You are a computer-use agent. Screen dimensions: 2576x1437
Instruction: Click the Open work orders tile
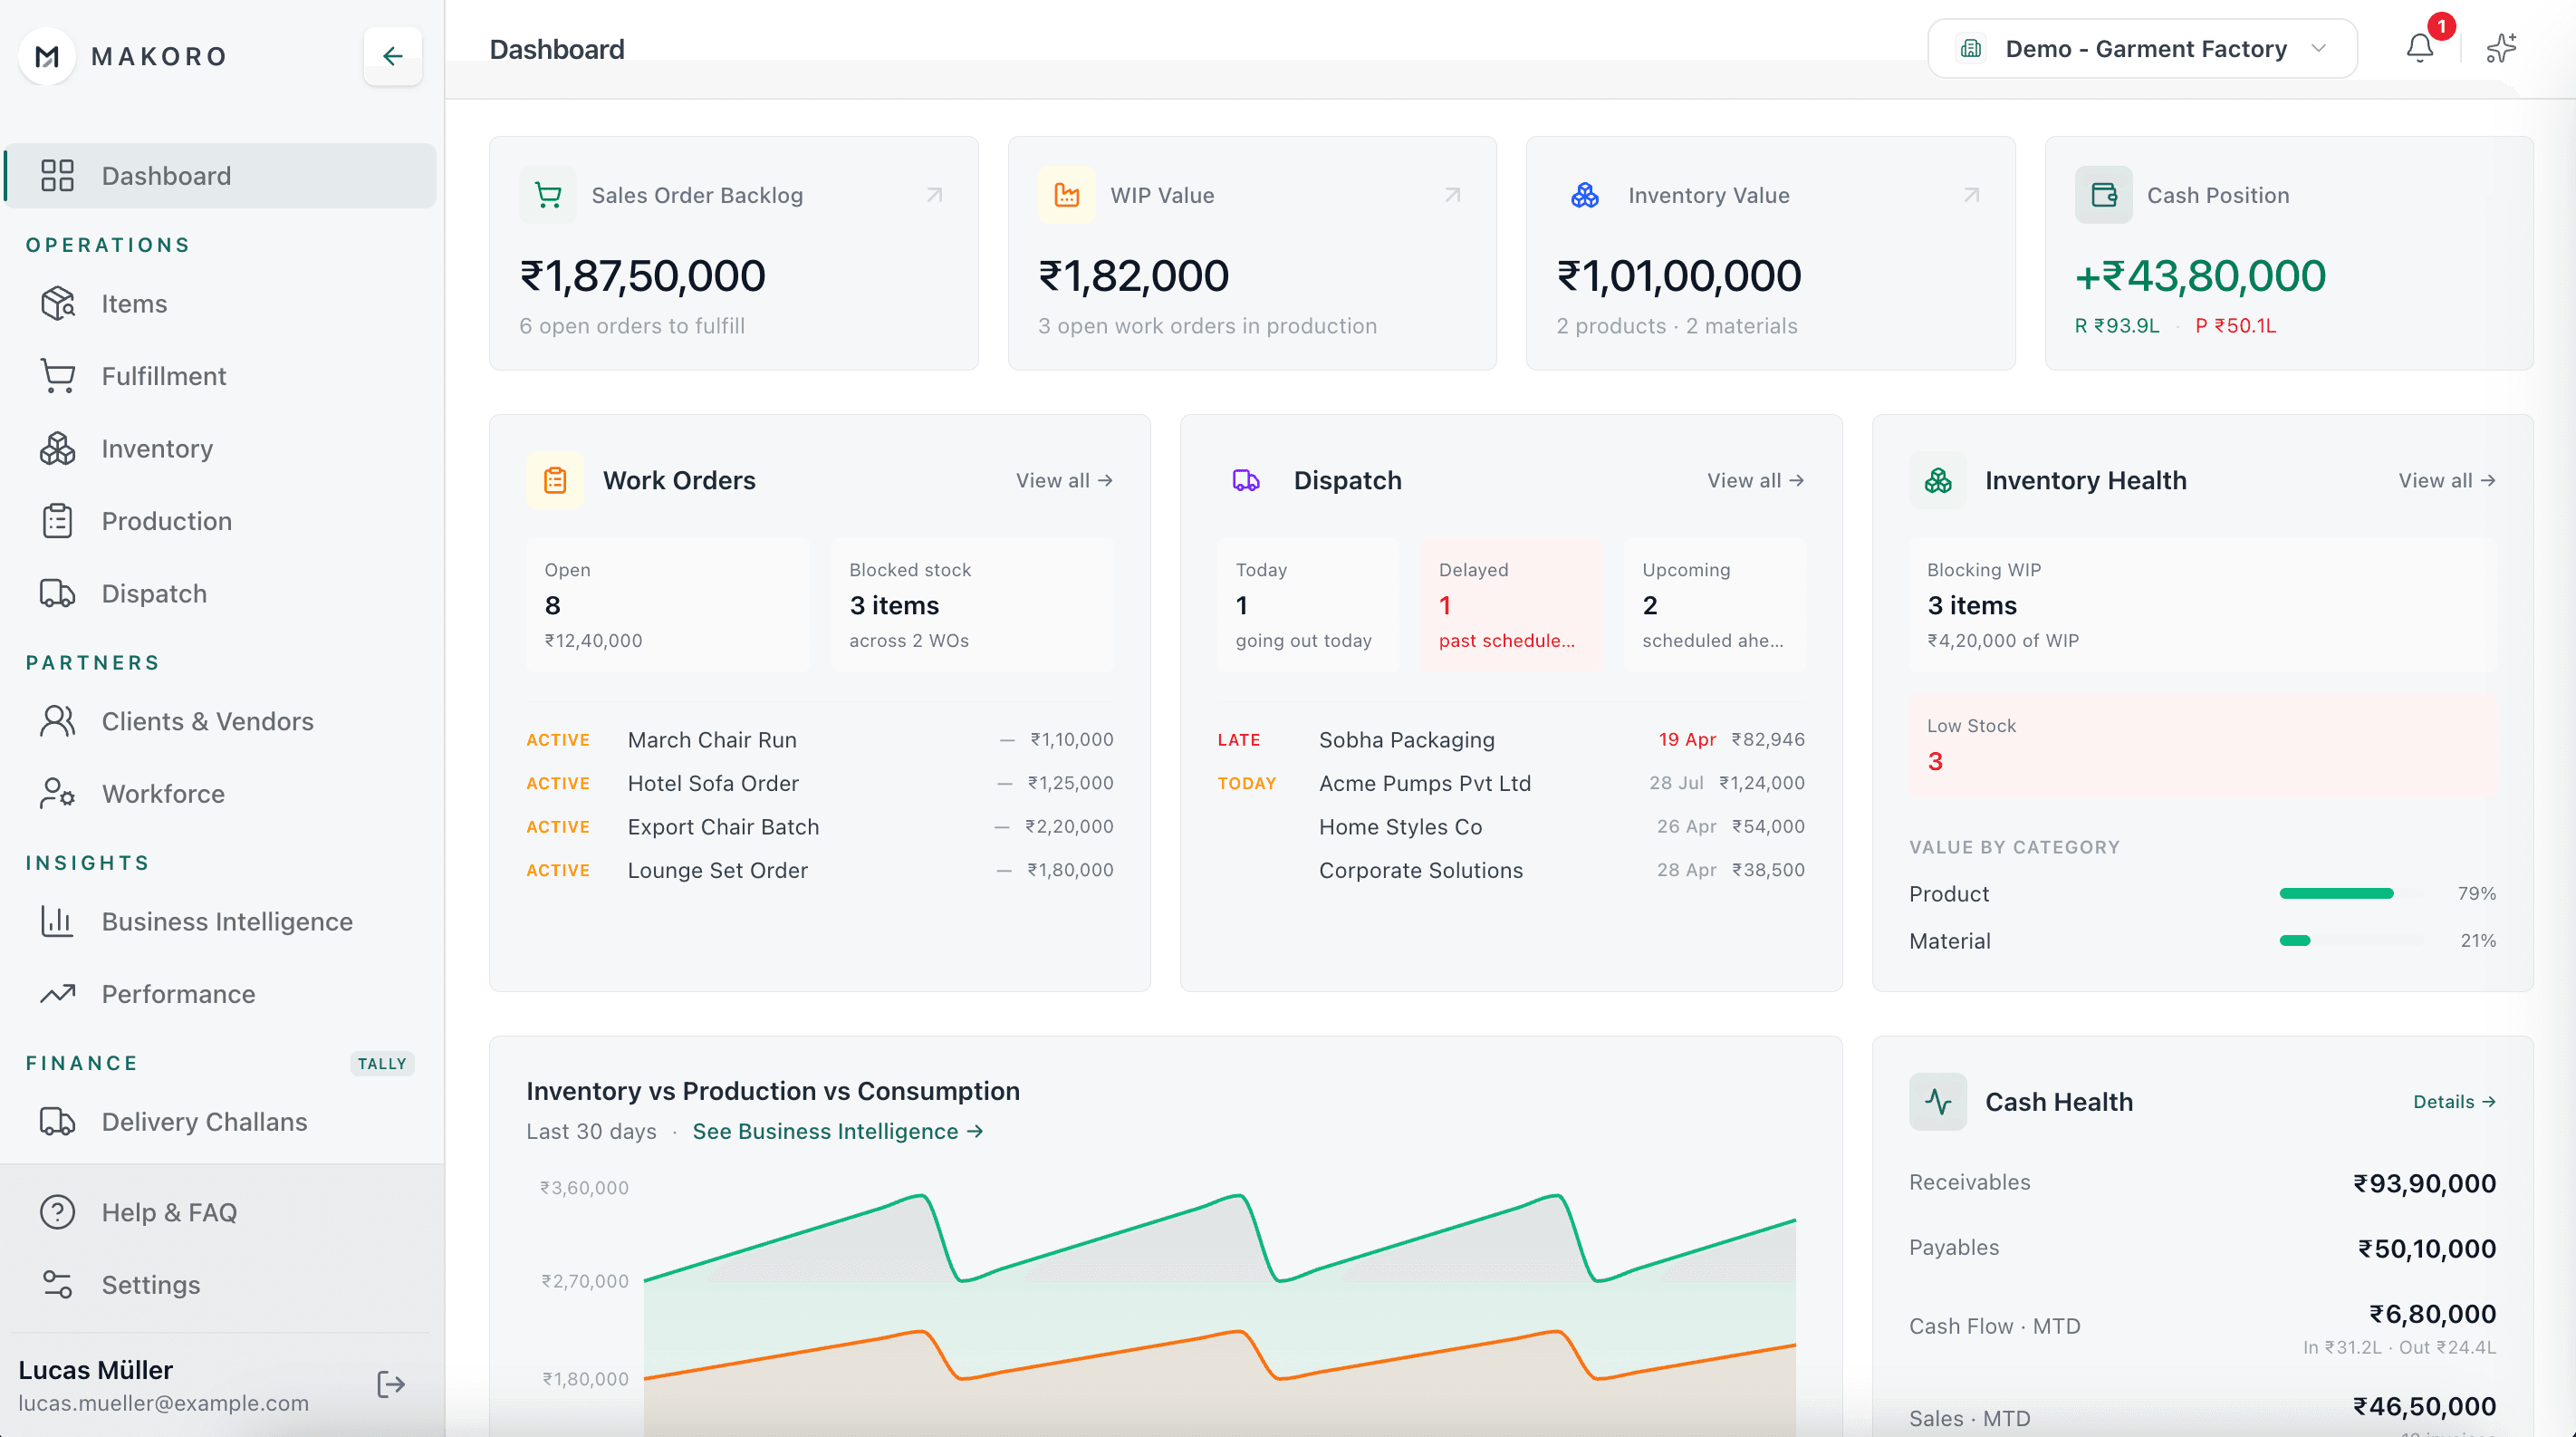coord(667,605)
